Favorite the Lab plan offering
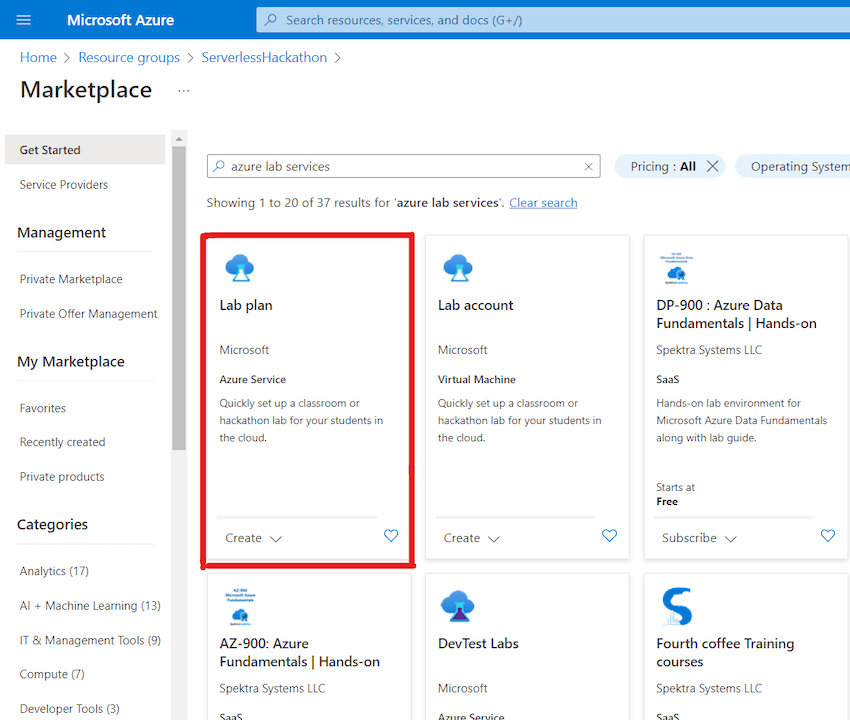The width and height of the screenshot is (850, 720). pyautogui.click(x=390, y=536)
